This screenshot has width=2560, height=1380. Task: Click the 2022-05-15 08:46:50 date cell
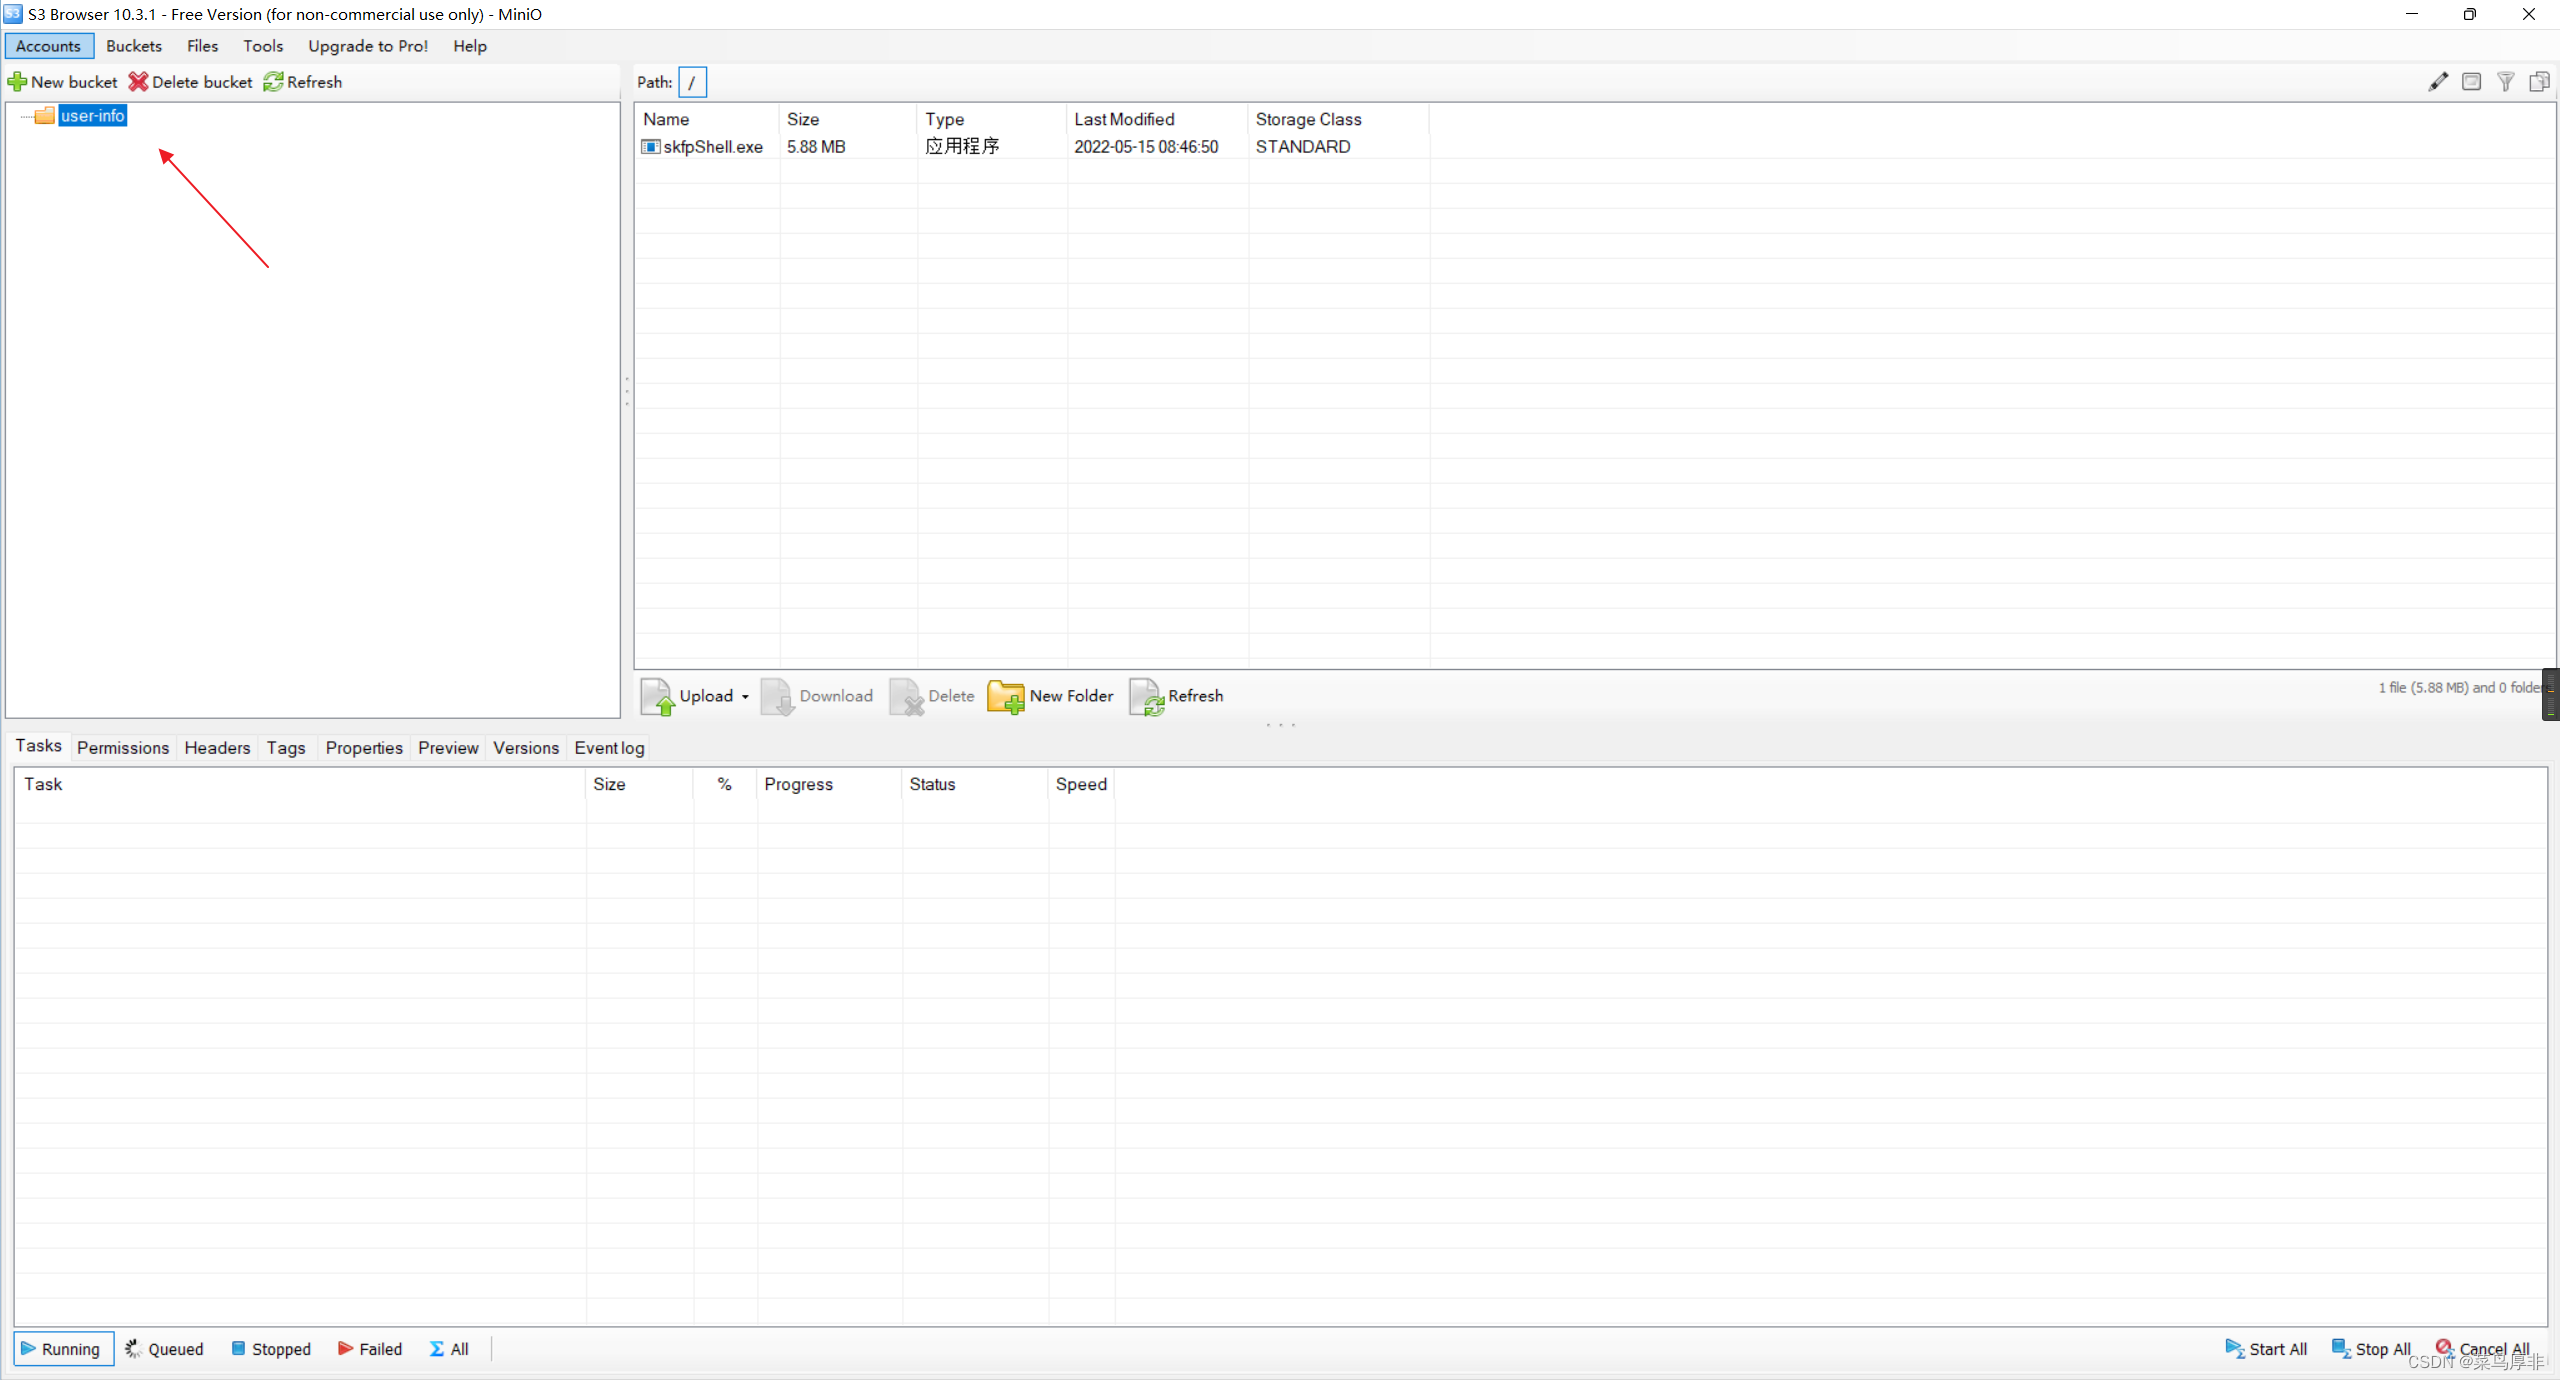1146,147
